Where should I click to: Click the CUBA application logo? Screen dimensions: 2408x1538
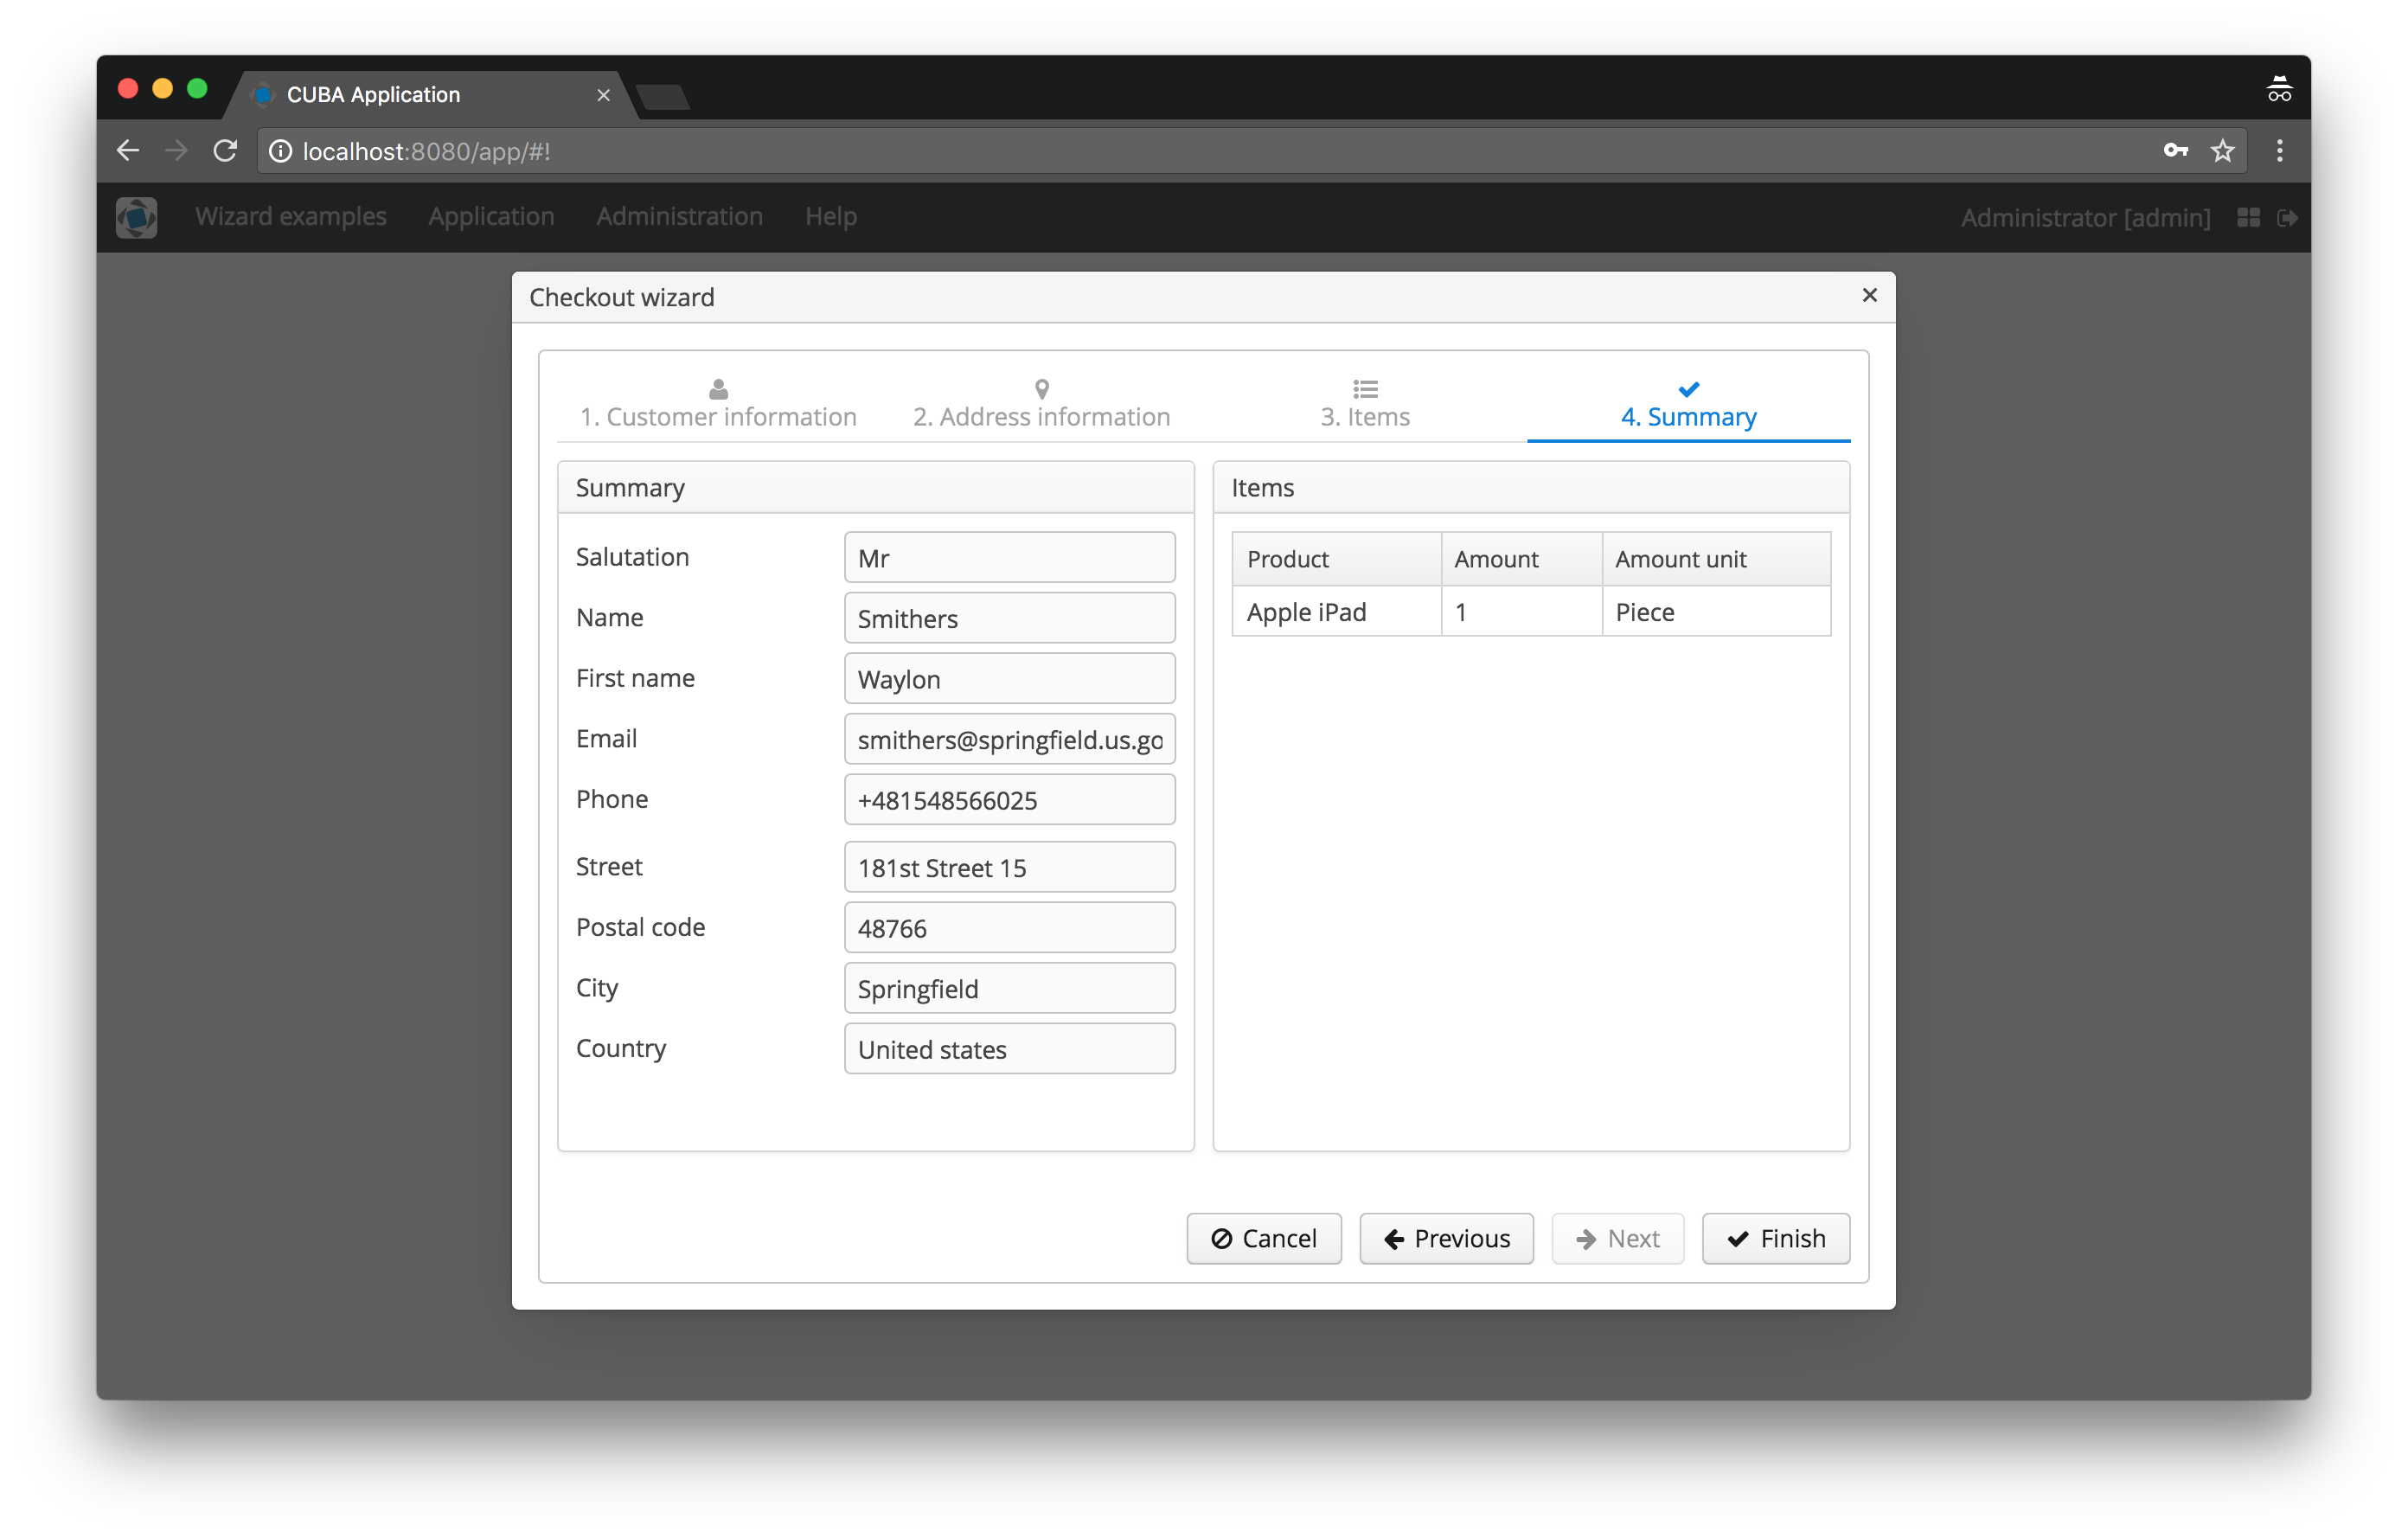point(137,217)
